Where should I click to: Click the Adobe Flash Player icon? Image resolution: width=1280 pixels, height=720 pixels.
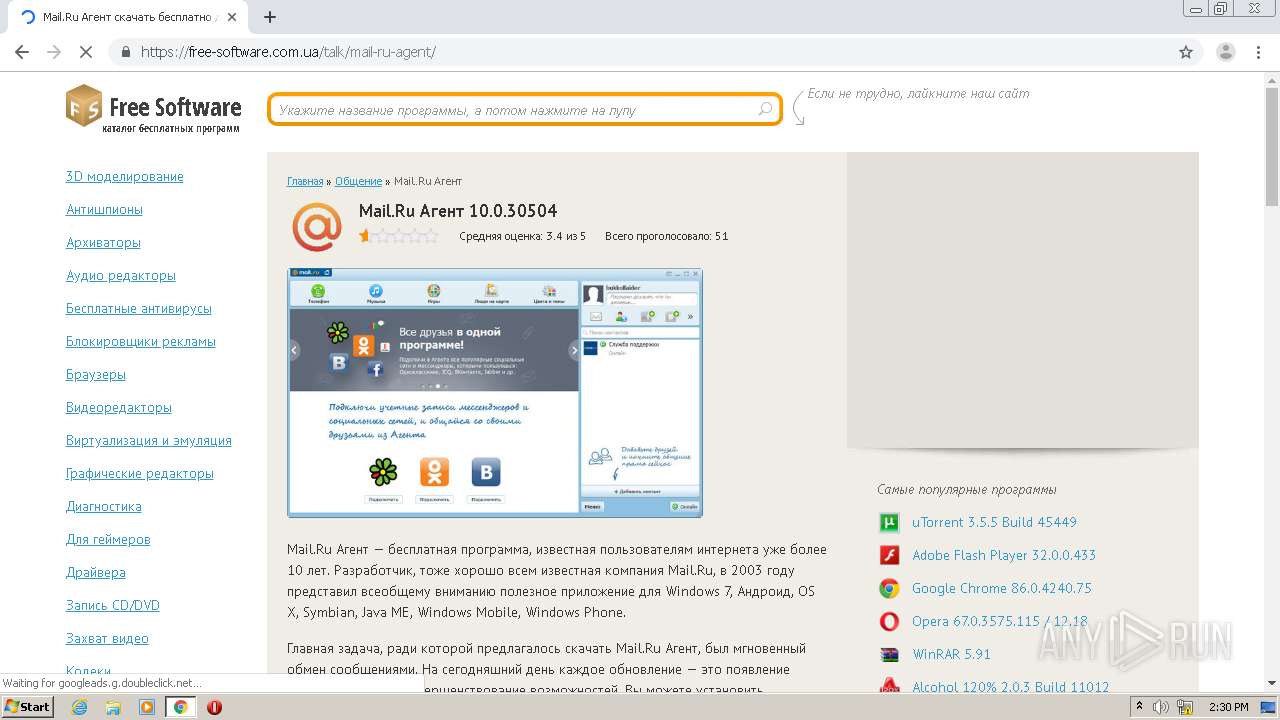889,555
